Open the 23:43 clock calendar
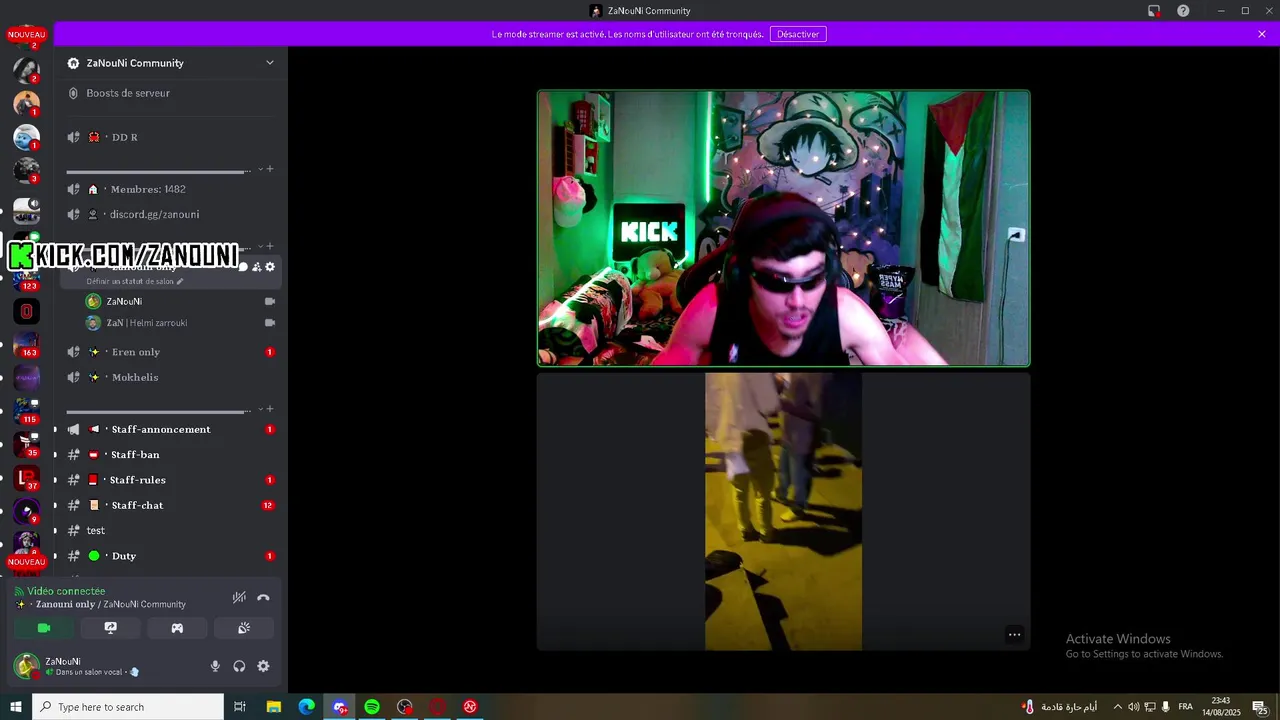Viewport: 1280px width, 720px height. pos(1221,707)
